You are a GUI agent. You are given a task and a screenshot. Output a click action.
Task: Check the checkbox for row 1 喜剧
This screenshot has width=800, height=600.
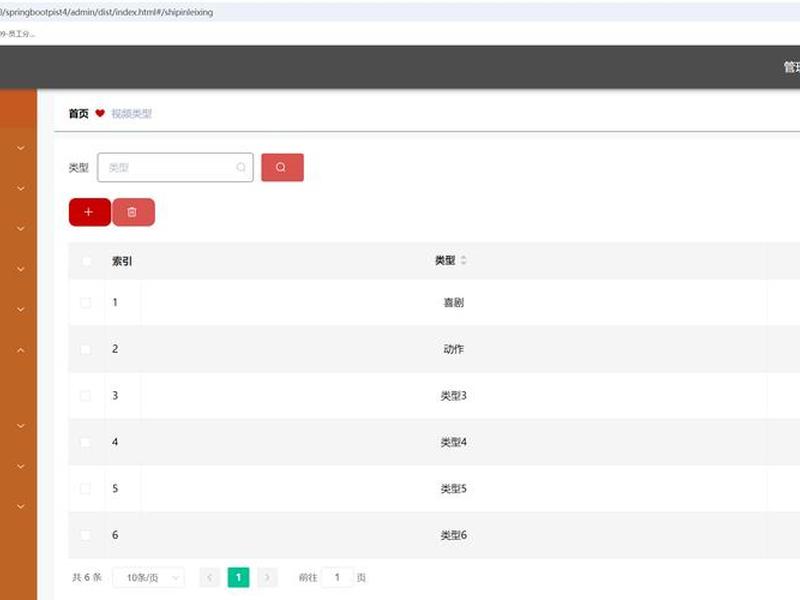click(86, 303)
